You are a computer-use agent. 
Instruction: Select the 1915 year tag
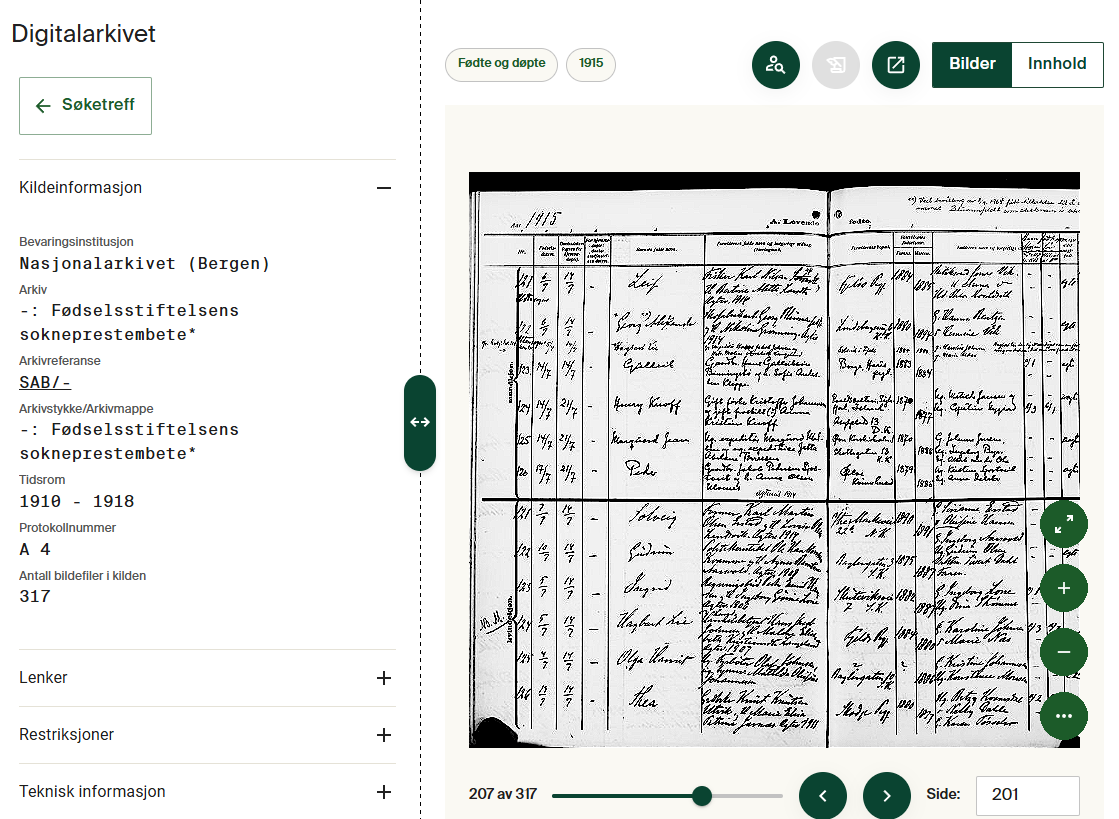[591, 64]
